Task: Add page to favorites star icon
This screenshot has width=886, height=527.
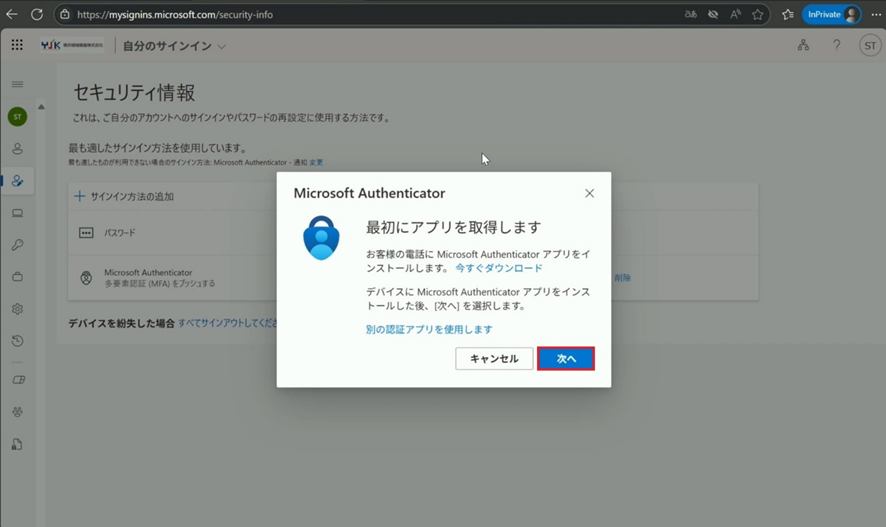Action: [758, 14]
